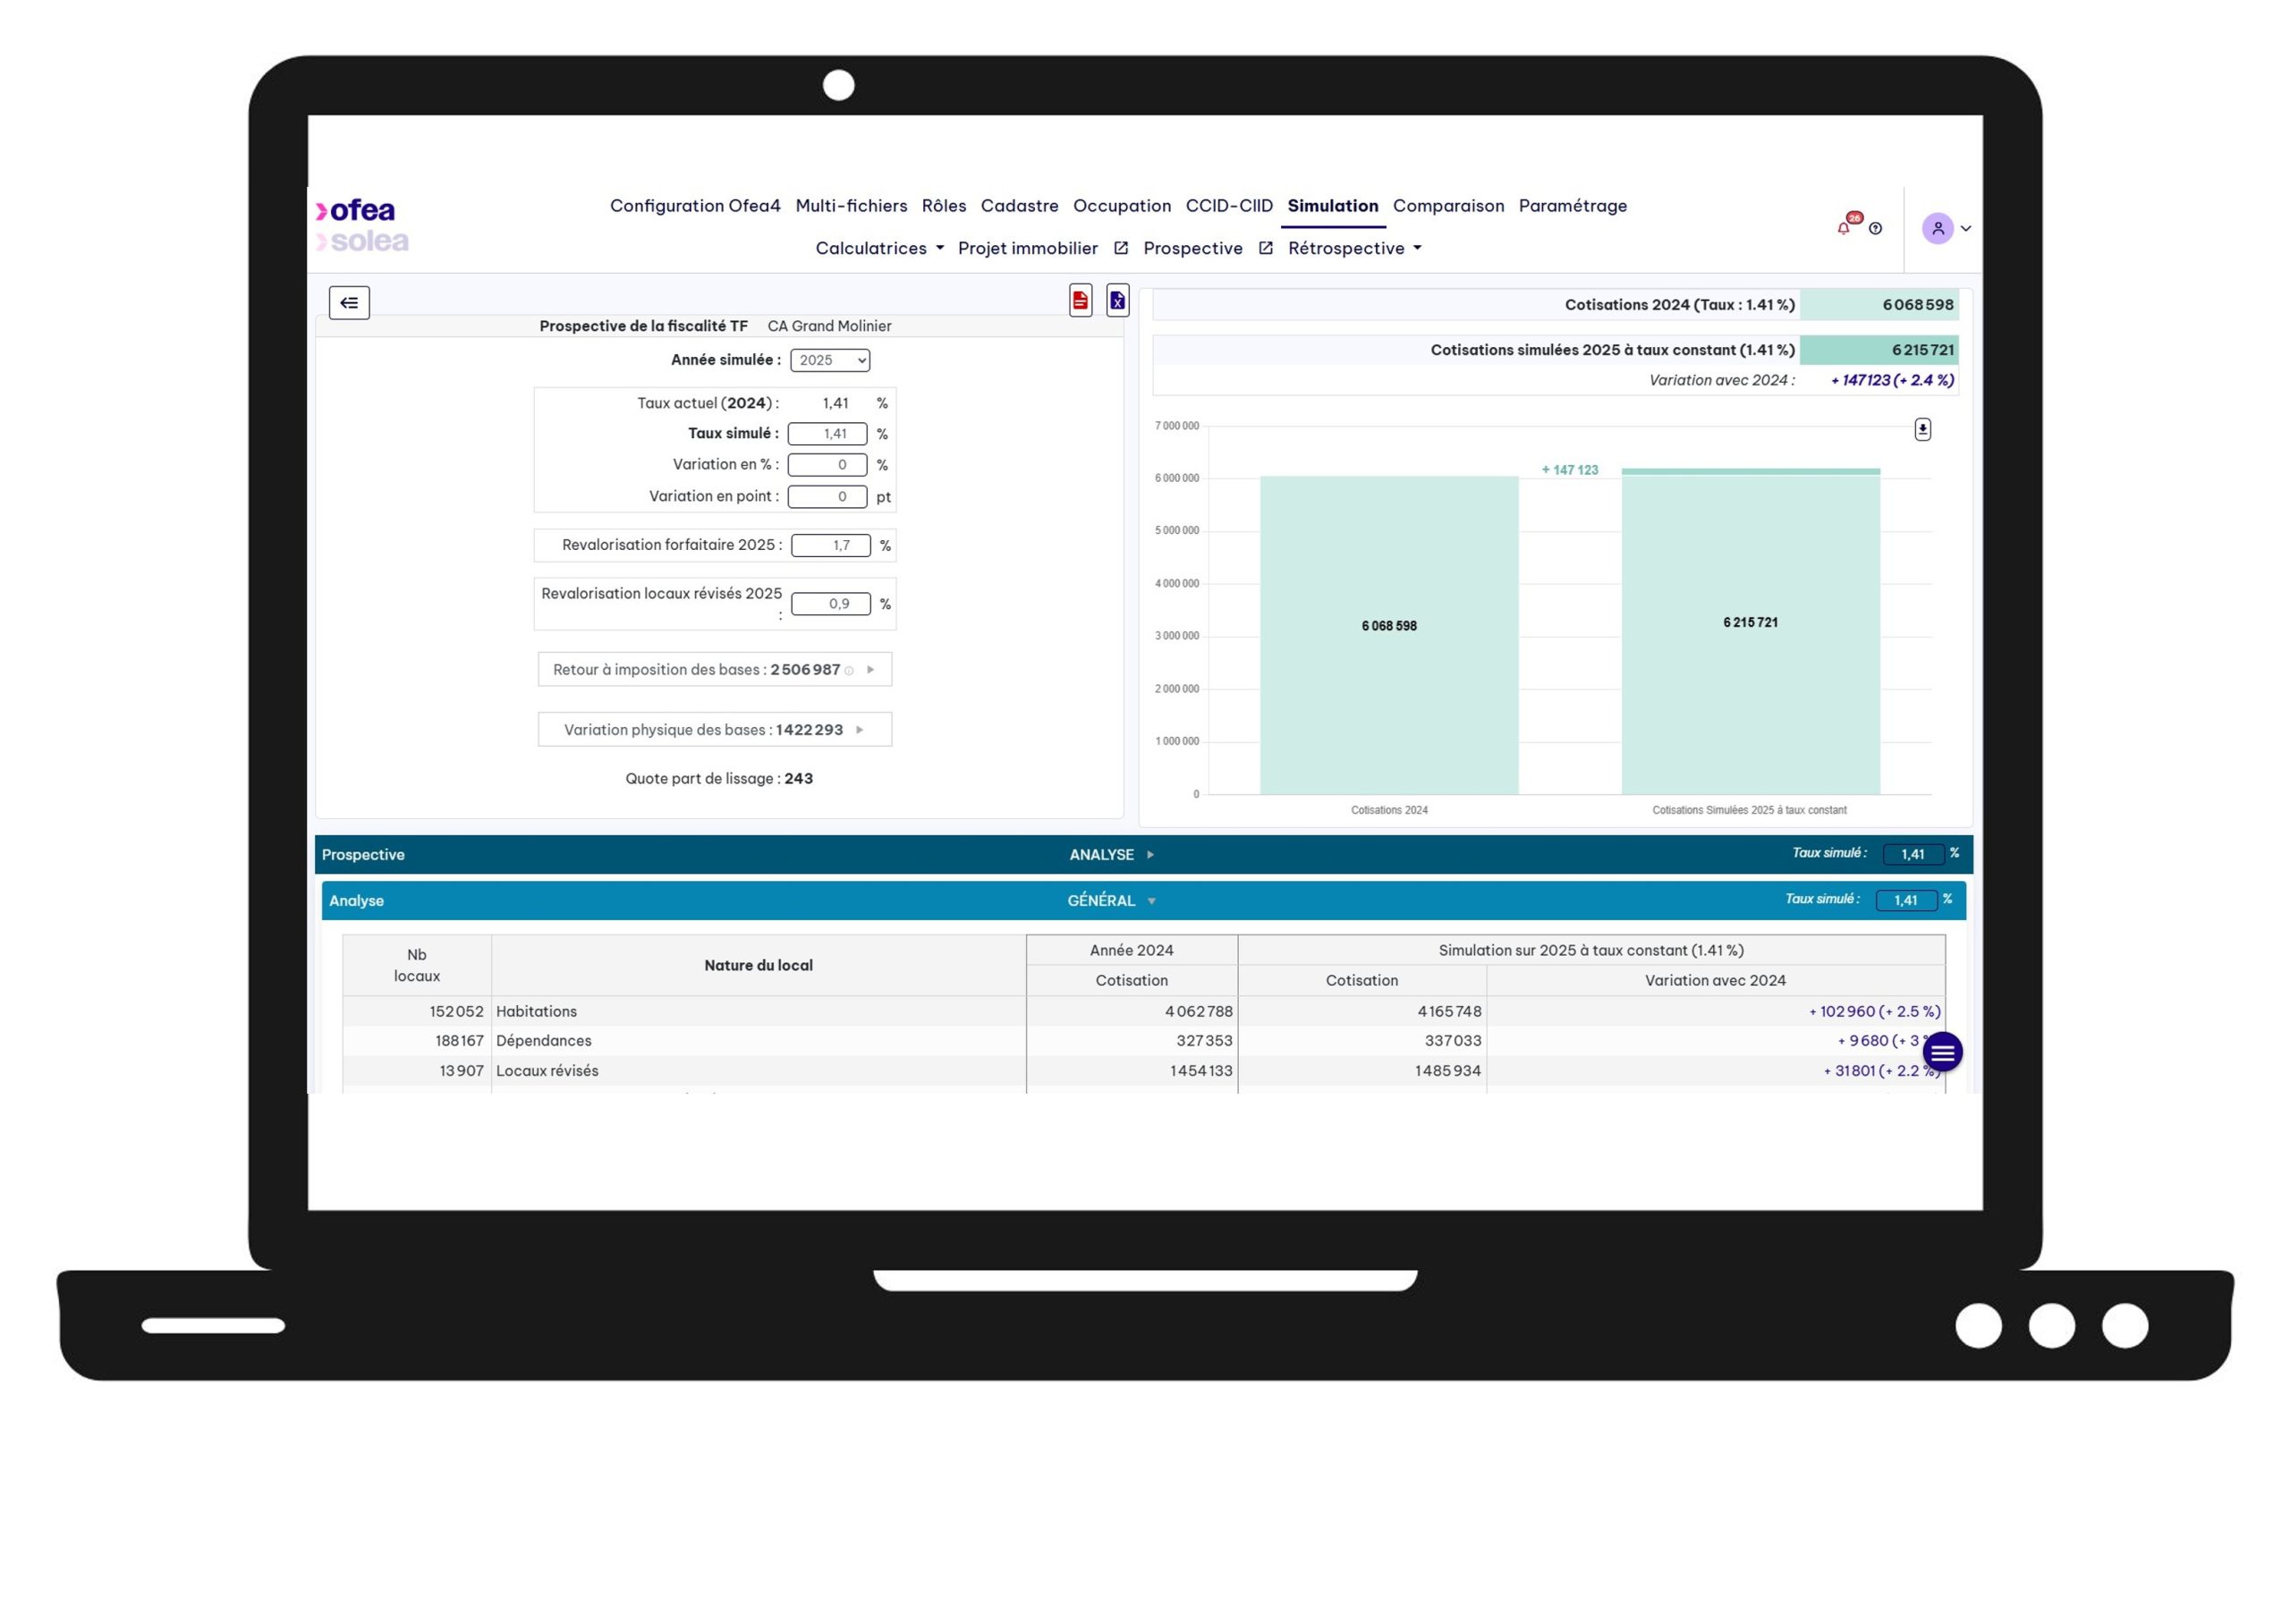2290x1624 pixels.
Task: Click the back arrow collapse button
Action: click(349, 302)
